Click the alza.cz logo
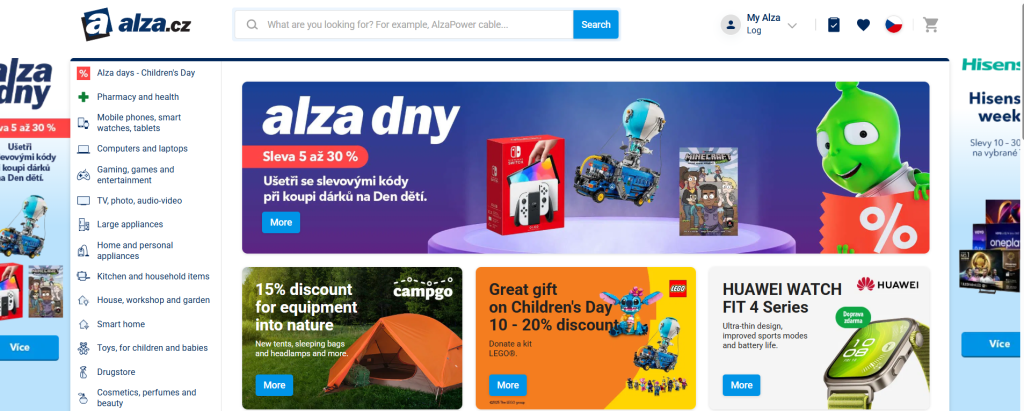 [x=136, y=25]
